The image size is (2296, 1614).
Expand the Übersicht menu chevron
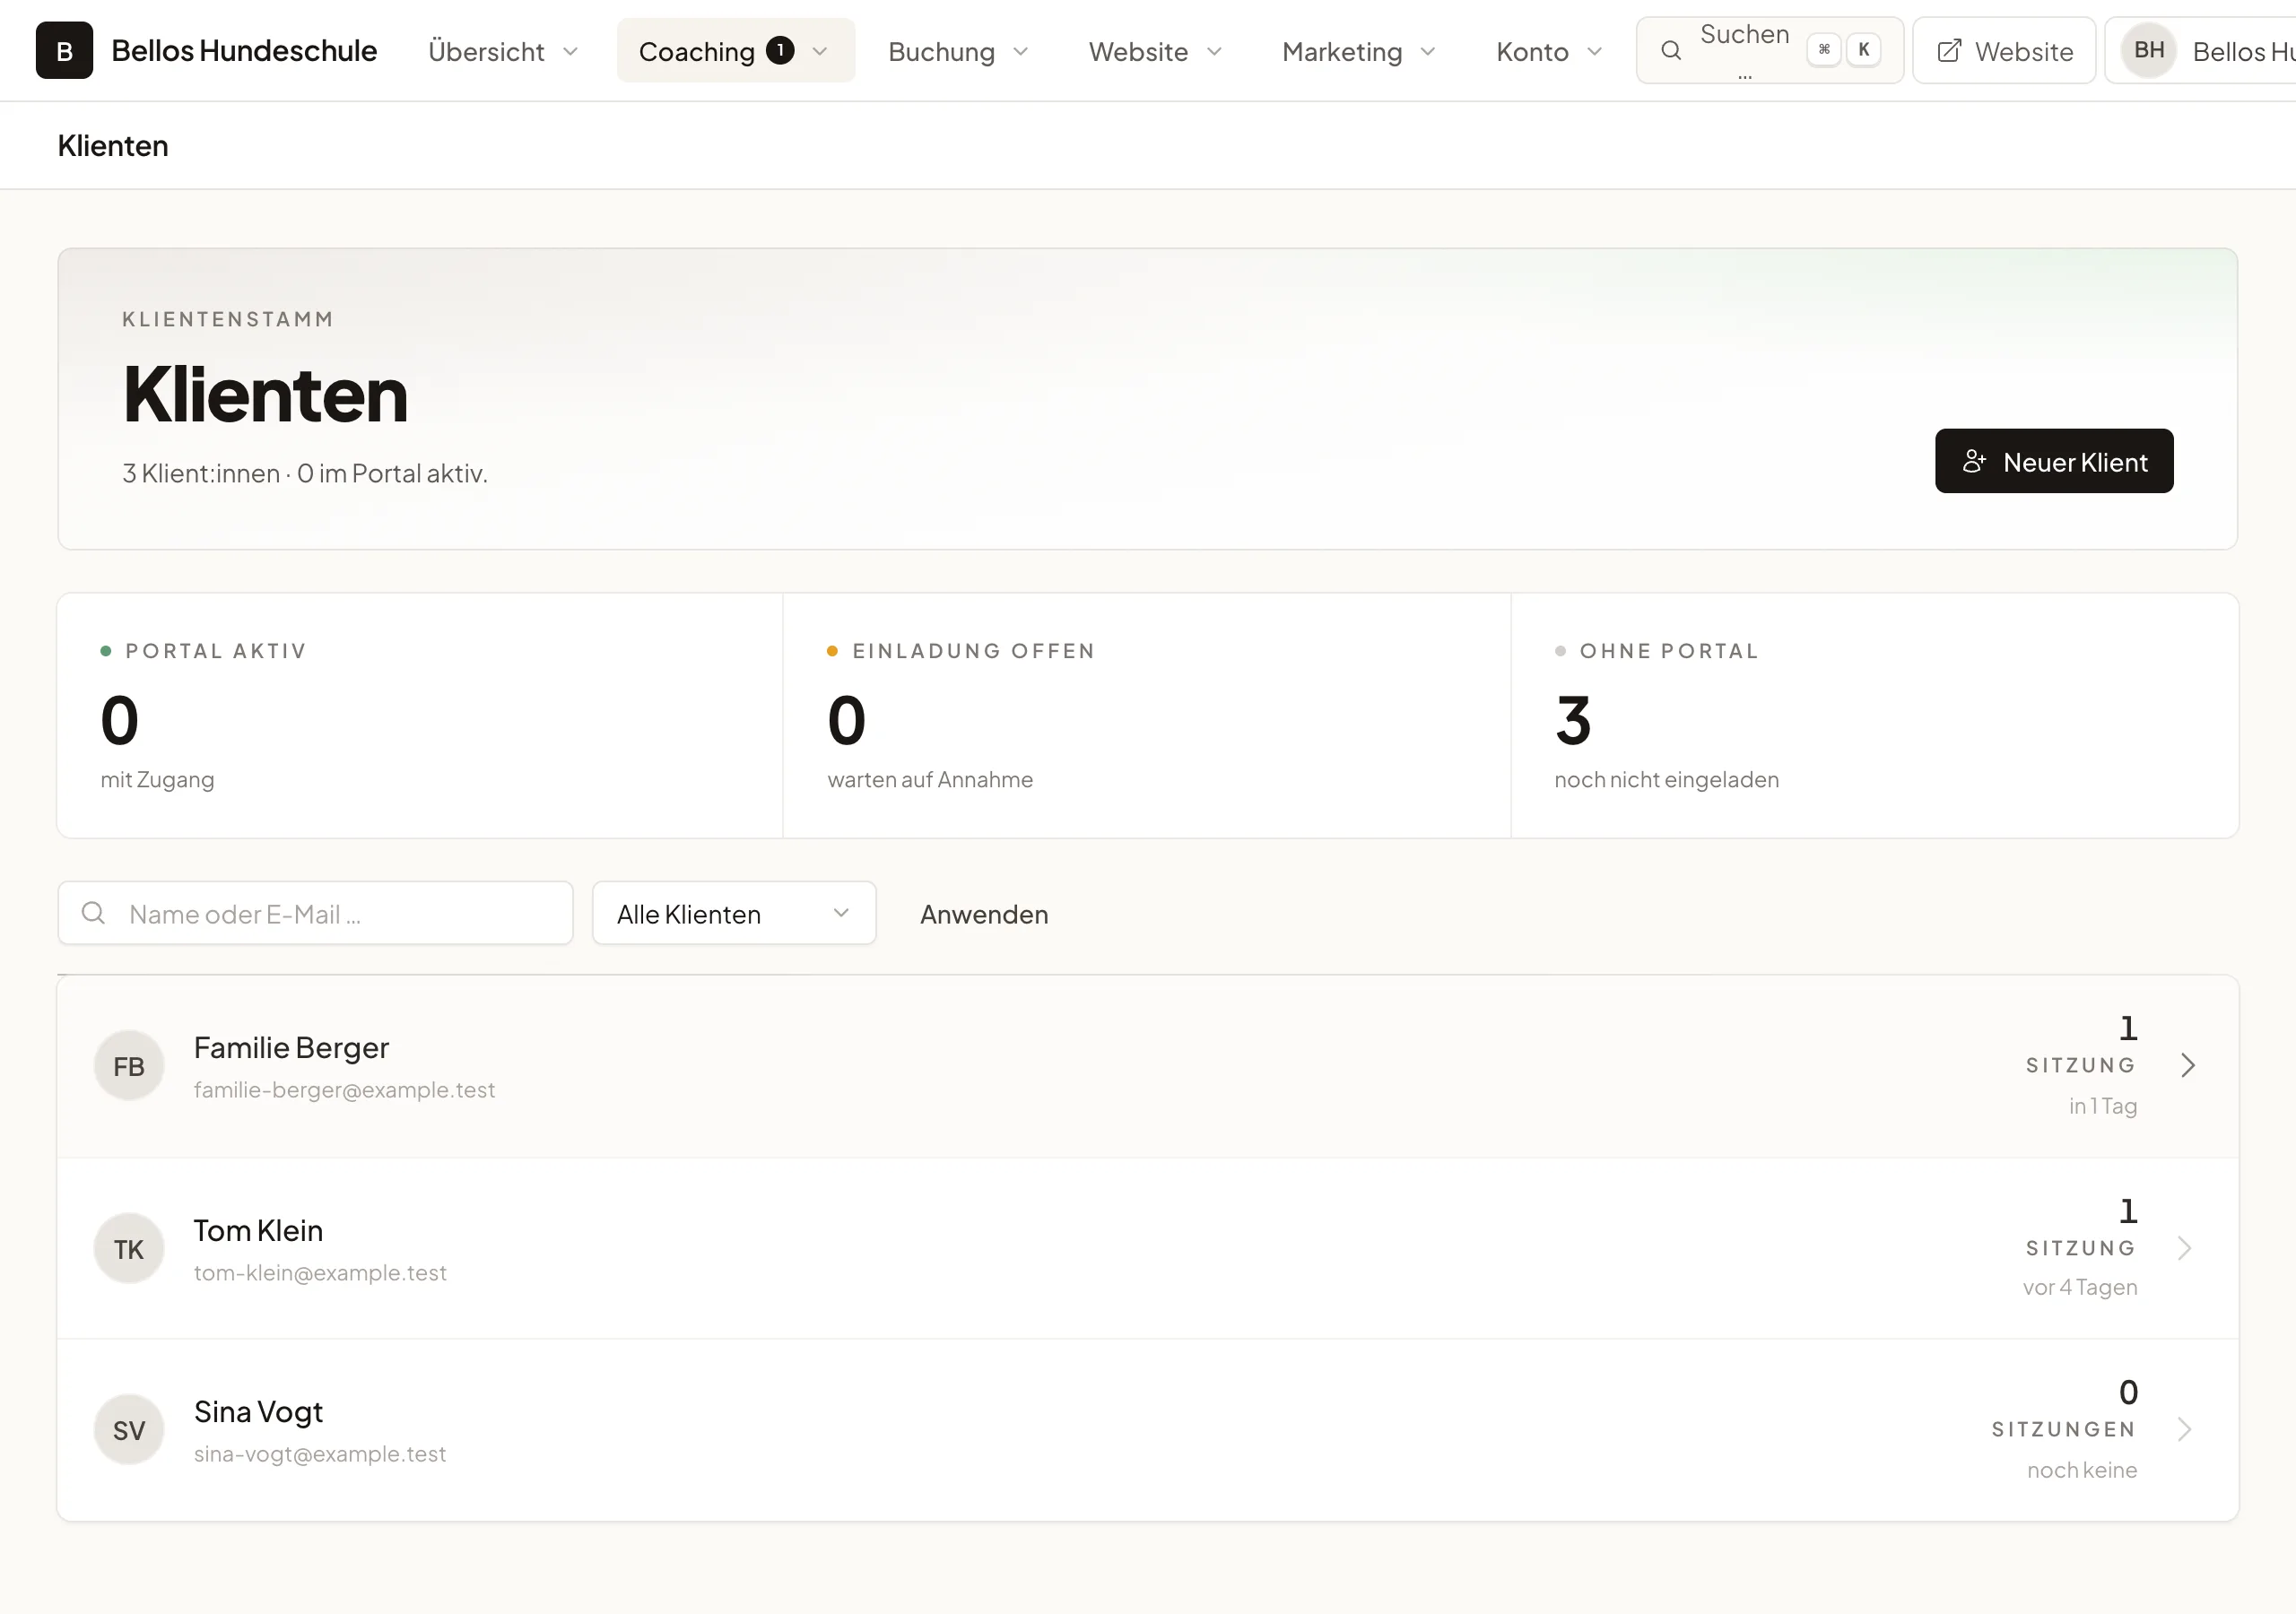(x=570, y=51)
